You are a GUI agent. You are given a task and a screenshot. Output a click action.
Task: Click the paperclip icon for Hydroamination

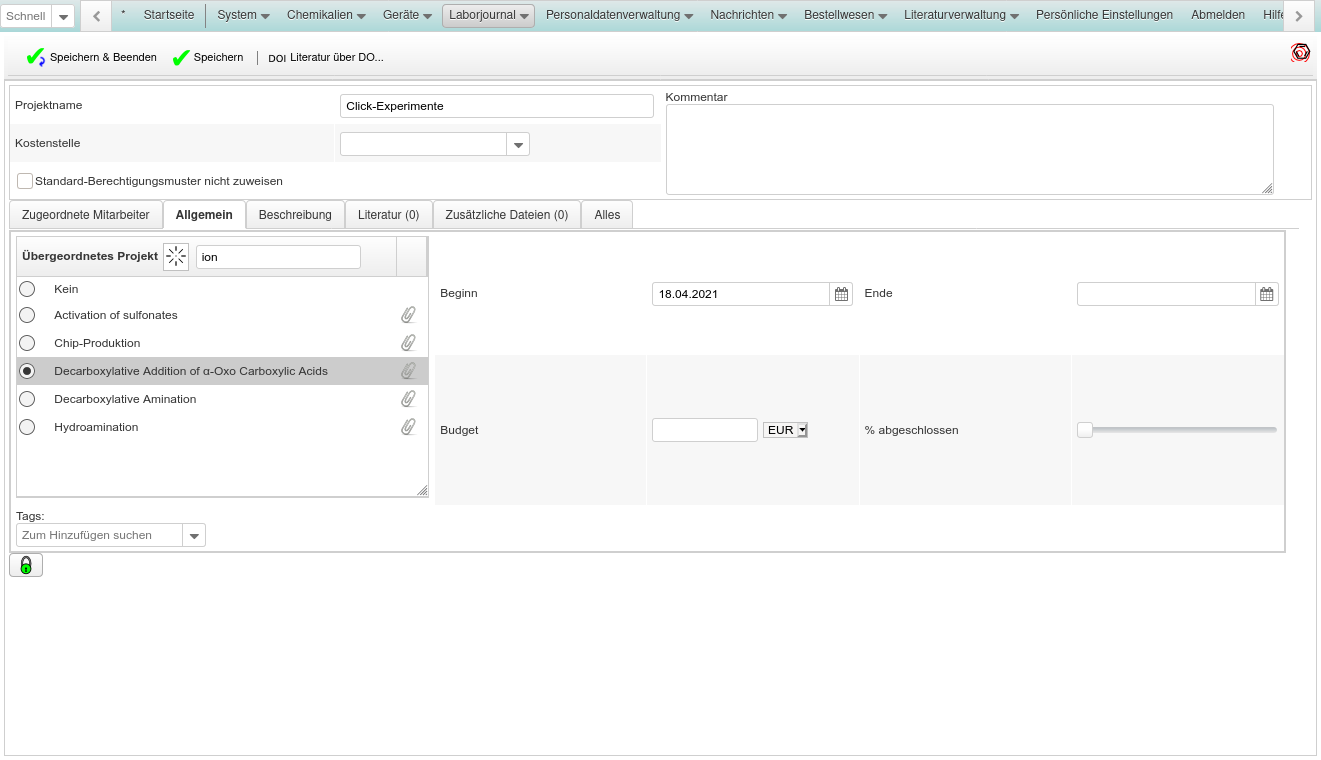[408, 427]
